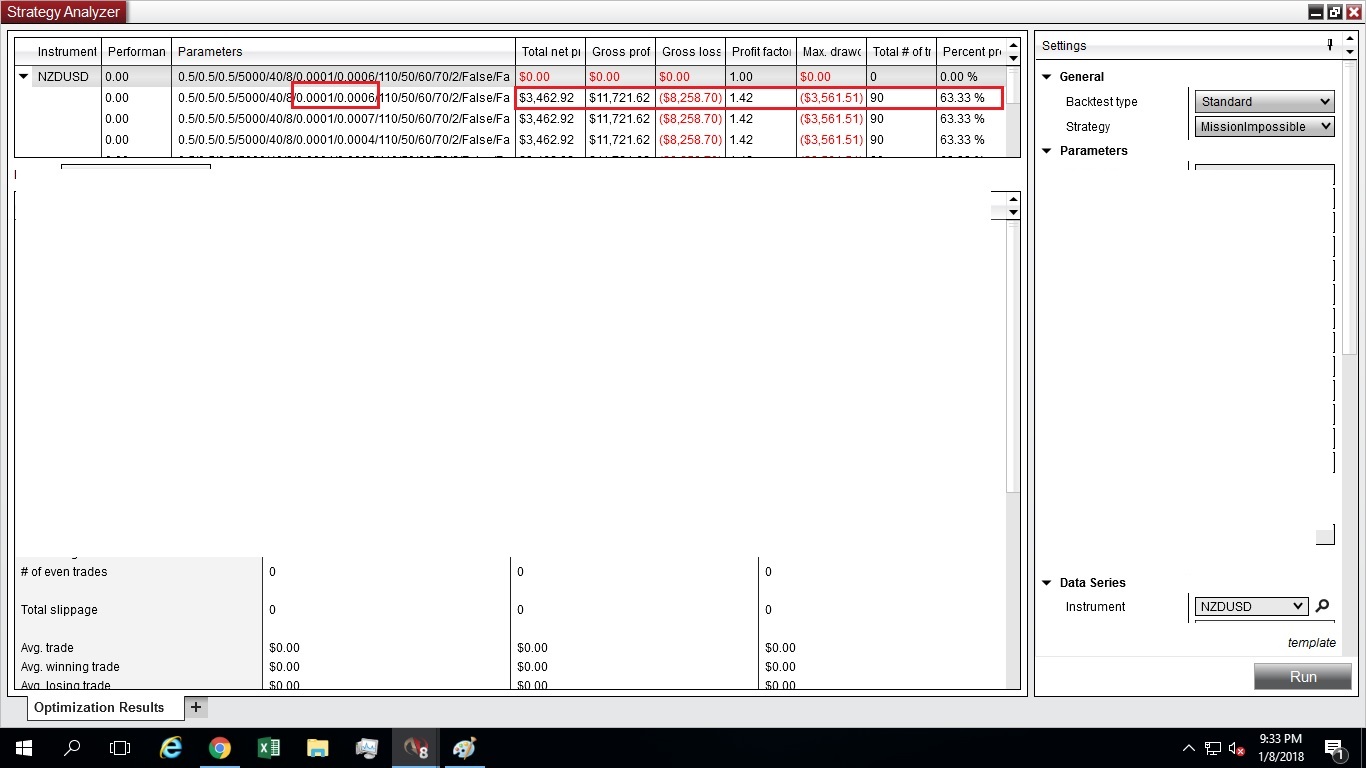Open the Paint palette icon in taskbar
Image resolution: width=1366 pixels, height=768 pixels.
[x=464, y=748]
